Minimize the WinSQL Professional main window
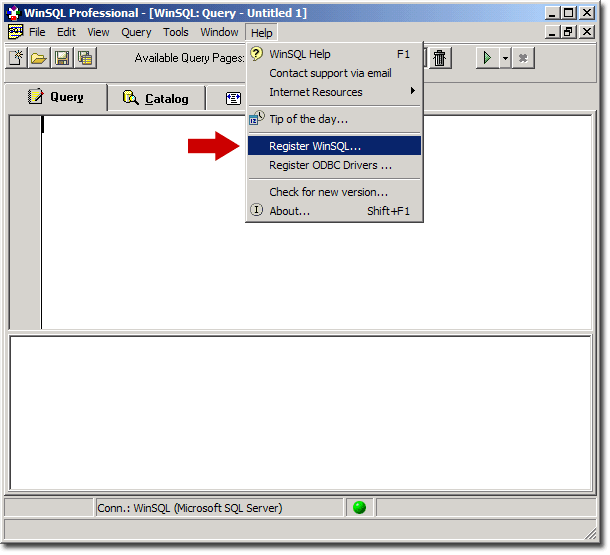610x555 pixels. click(x=554, y=13)
